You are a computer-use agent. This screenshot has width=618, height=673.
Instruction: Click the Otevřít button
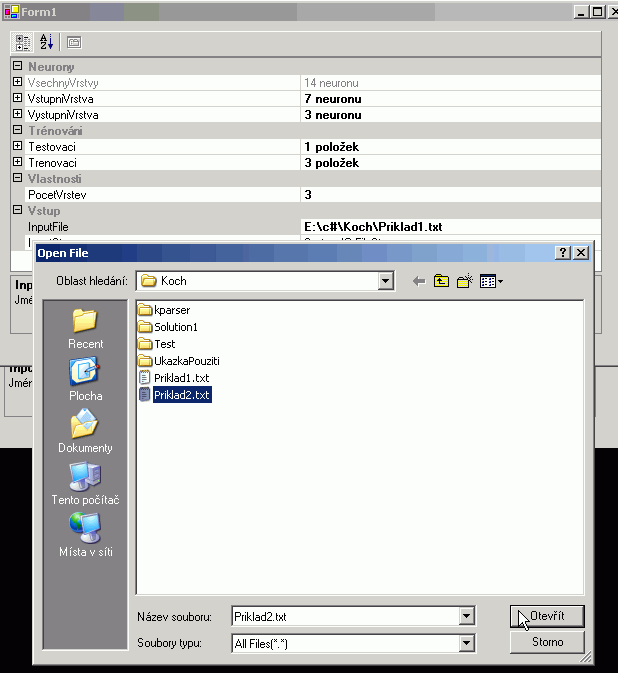point(546,616)
